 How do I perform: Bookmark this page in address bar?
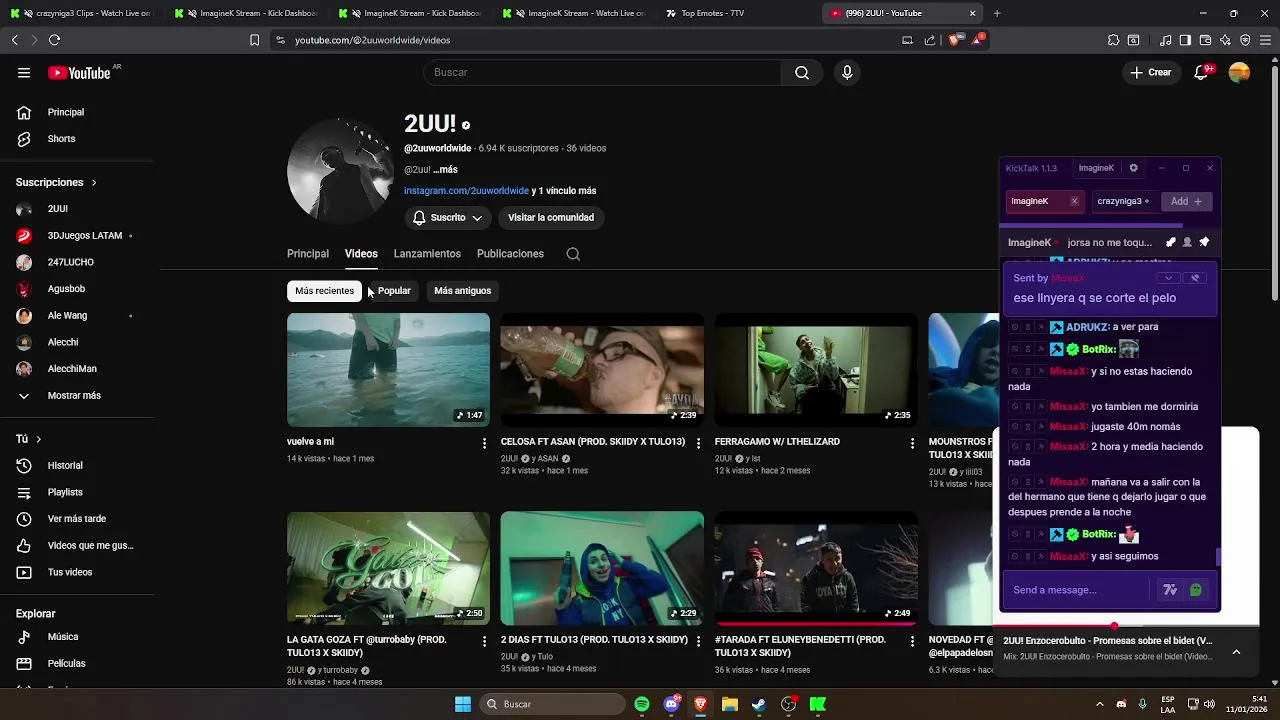click(254, 40)
